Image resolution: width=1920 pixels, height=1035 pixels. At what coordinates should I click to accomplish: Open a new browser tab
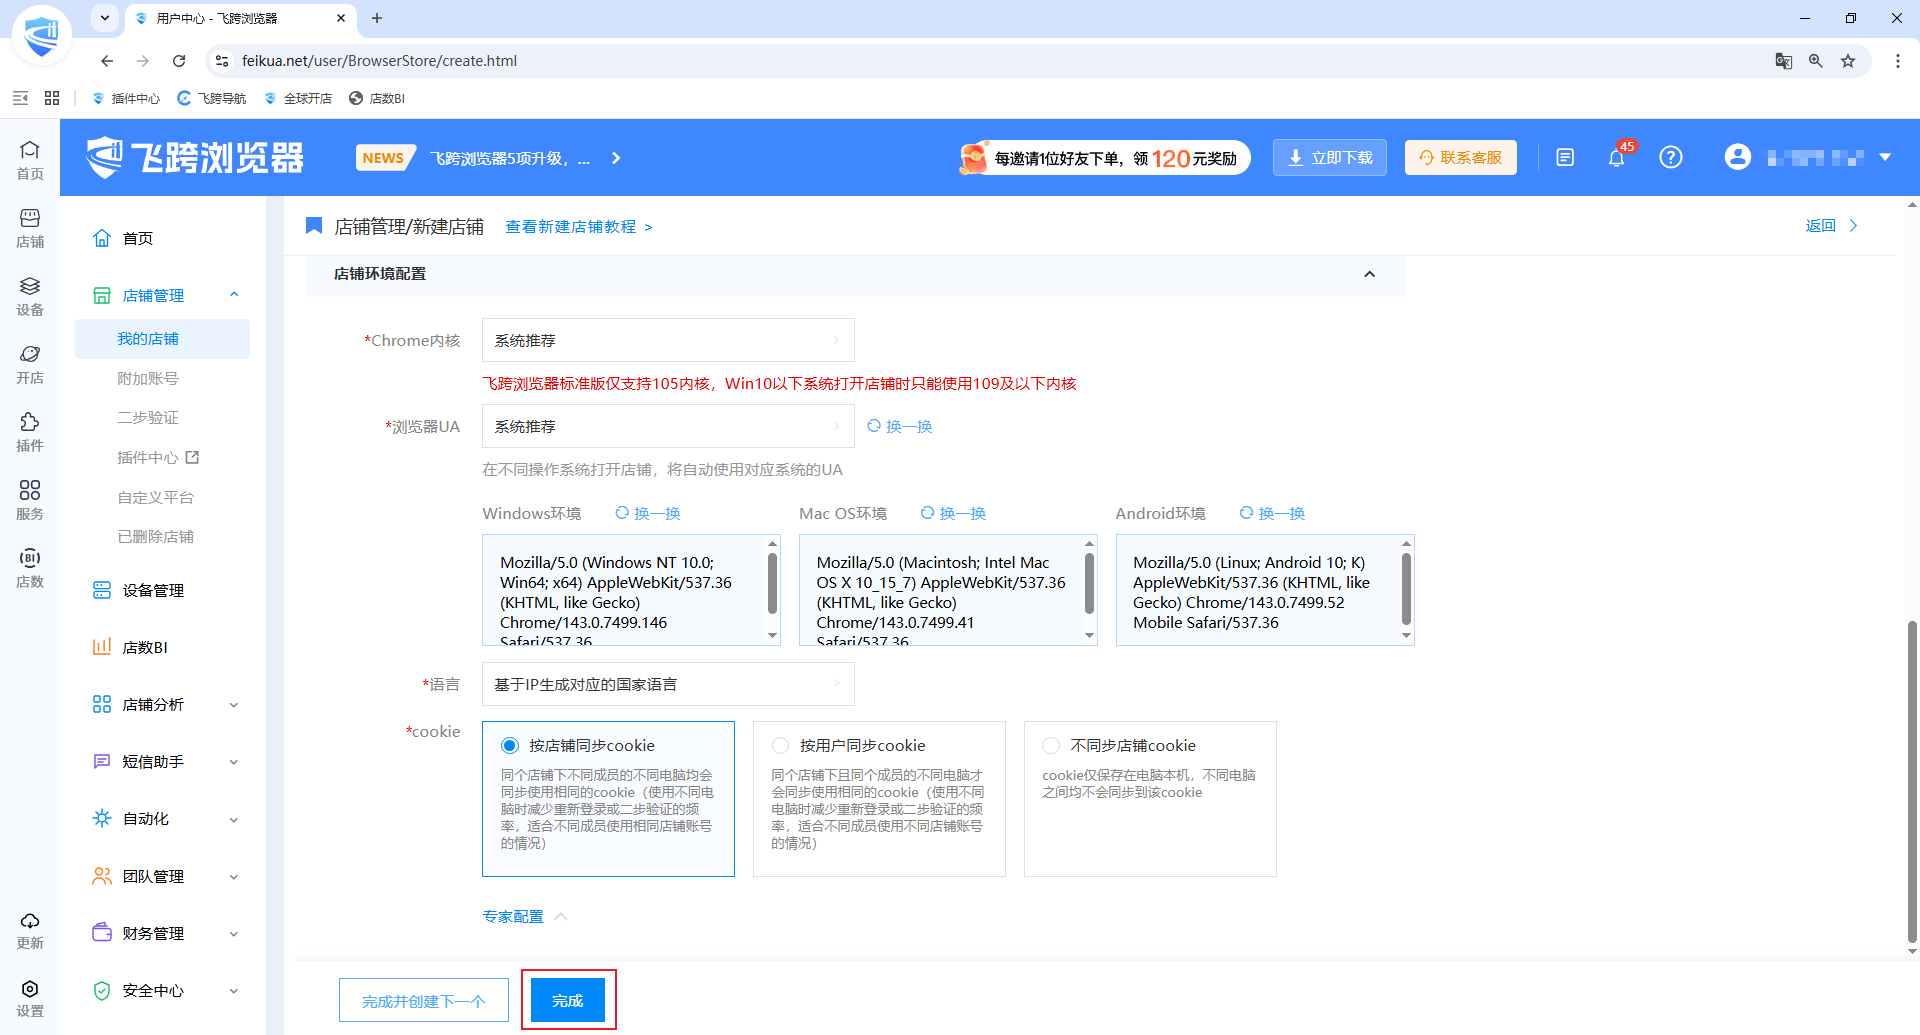tap(377, 18)
